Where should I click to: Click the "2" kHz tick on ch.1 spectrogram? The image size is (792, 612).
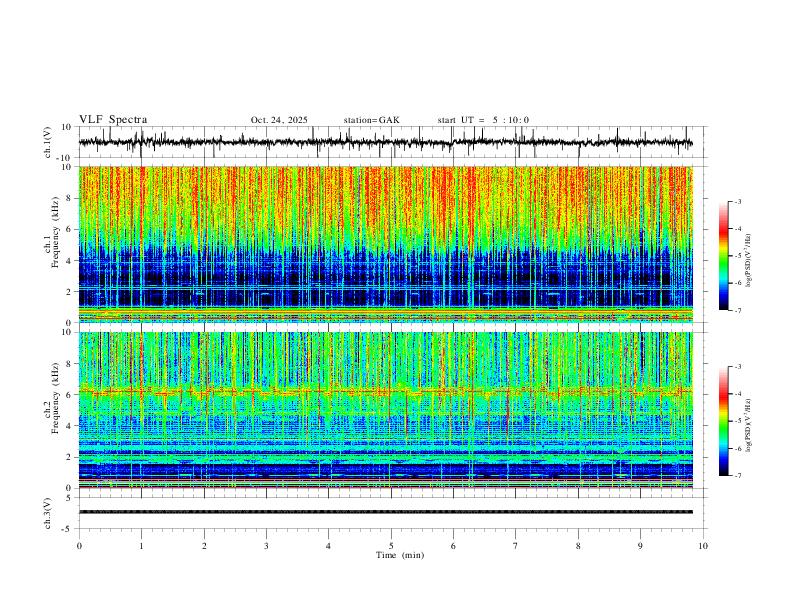(69, 291)
